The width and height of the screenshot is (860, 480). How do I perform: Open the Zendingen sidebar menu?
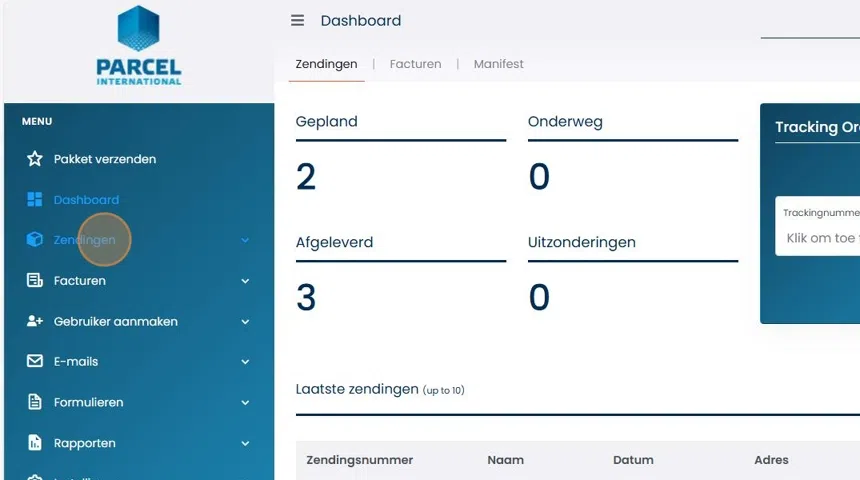pos(84,240)
